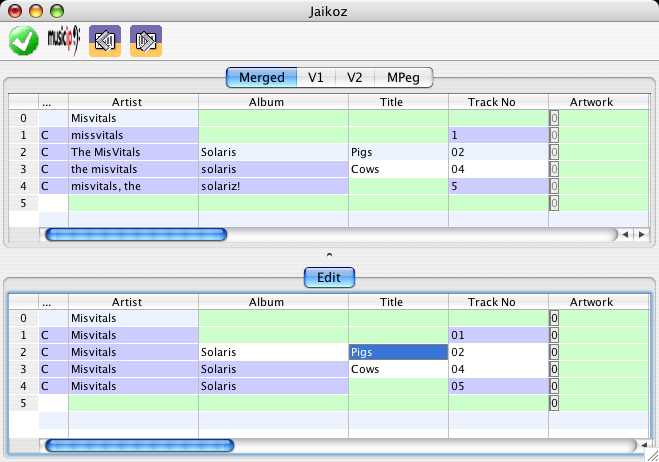This screenshot has width=659, height=462.
Task: Select 'Cows' title in upper table
Action: (x=398, y=169)
